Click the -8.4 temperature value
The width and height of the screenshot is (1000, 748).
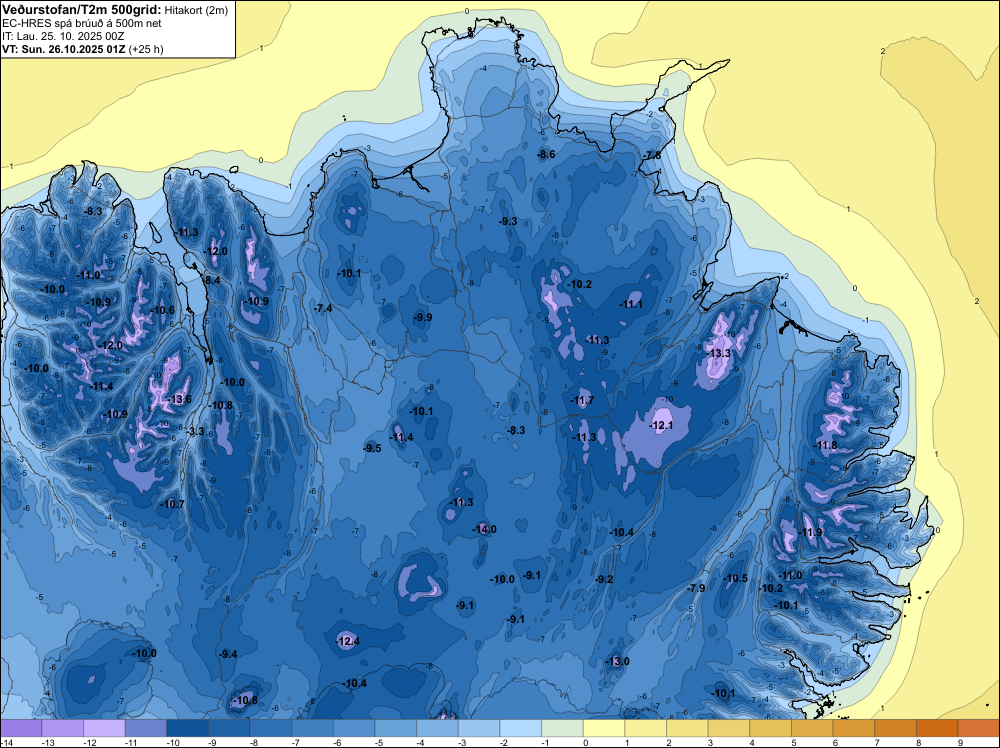coord(212,280)
